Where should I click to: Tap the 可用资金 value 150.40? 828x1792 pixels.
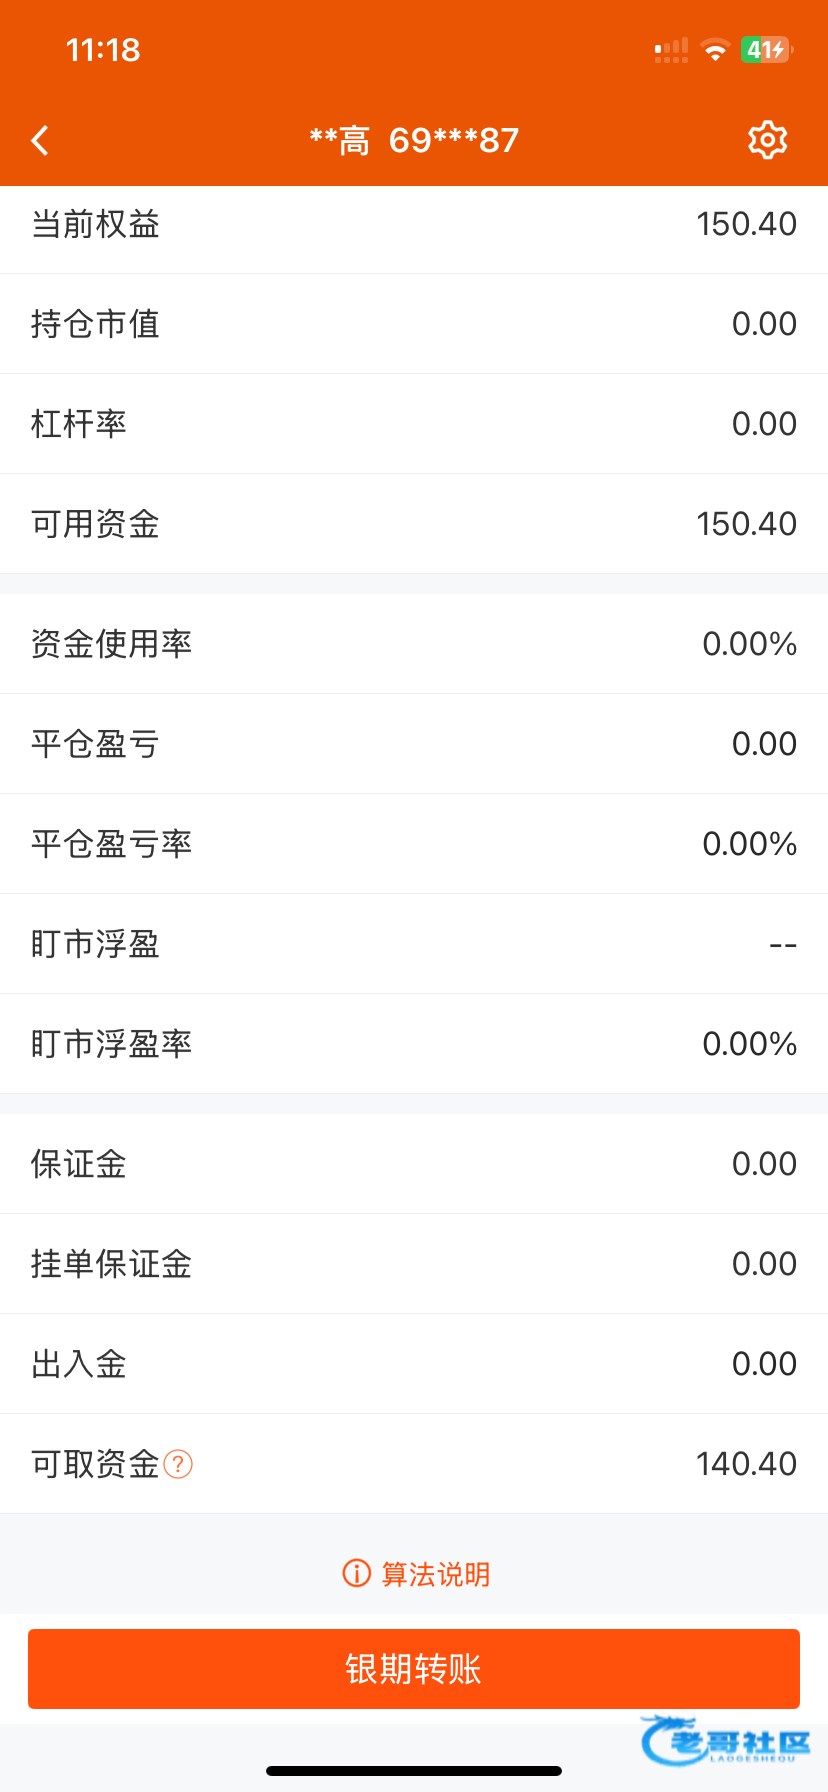(746, 524)
